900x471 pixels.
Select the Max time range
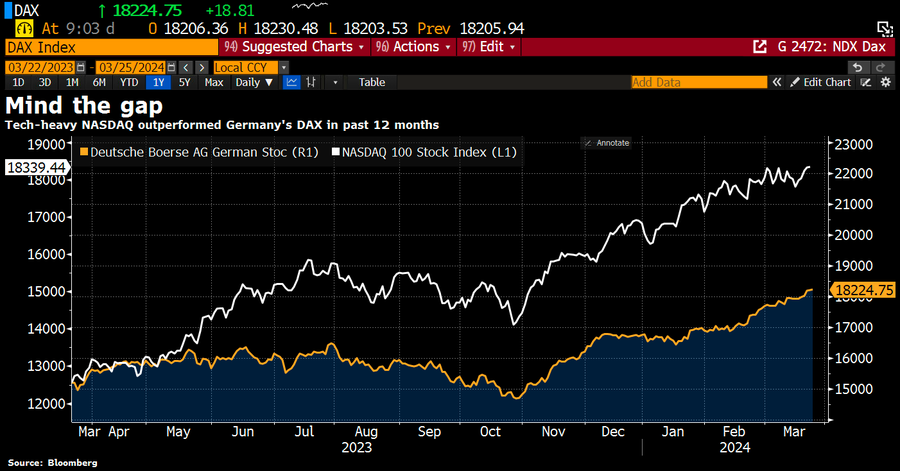coord(214,83)
